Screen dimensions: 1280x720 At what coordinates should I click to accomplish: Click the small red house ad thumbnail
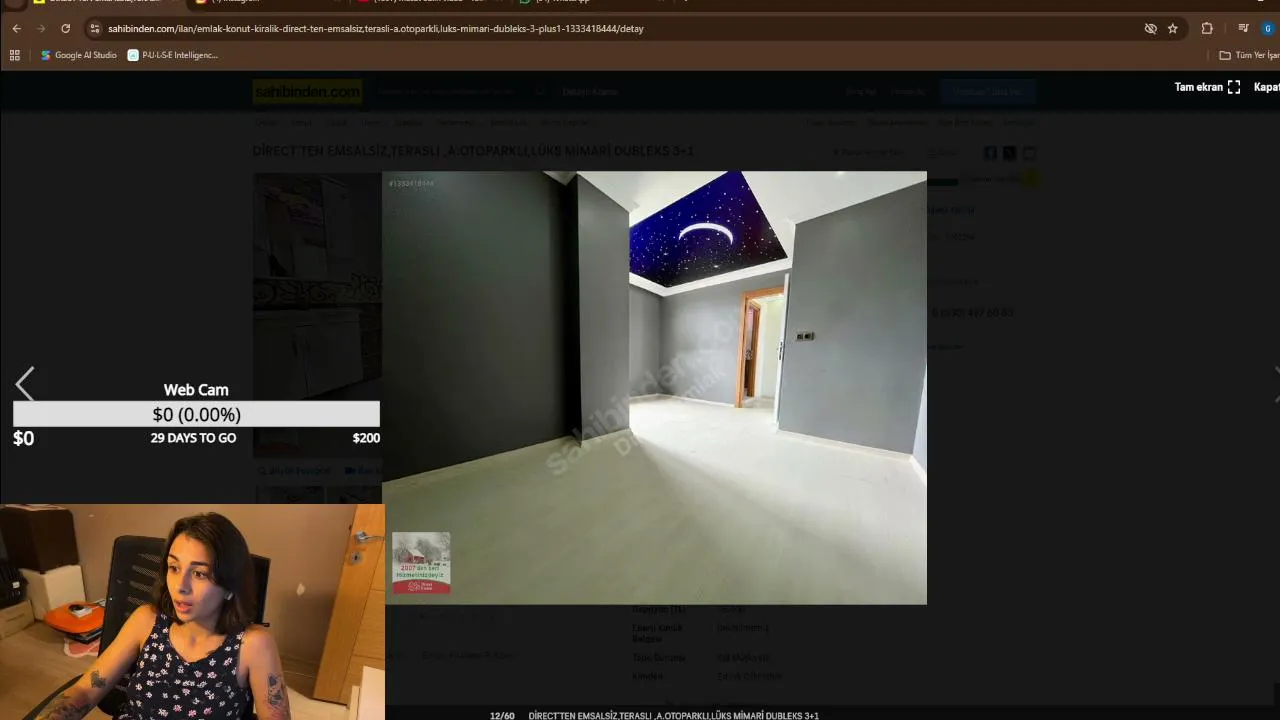tap(421, 562)
